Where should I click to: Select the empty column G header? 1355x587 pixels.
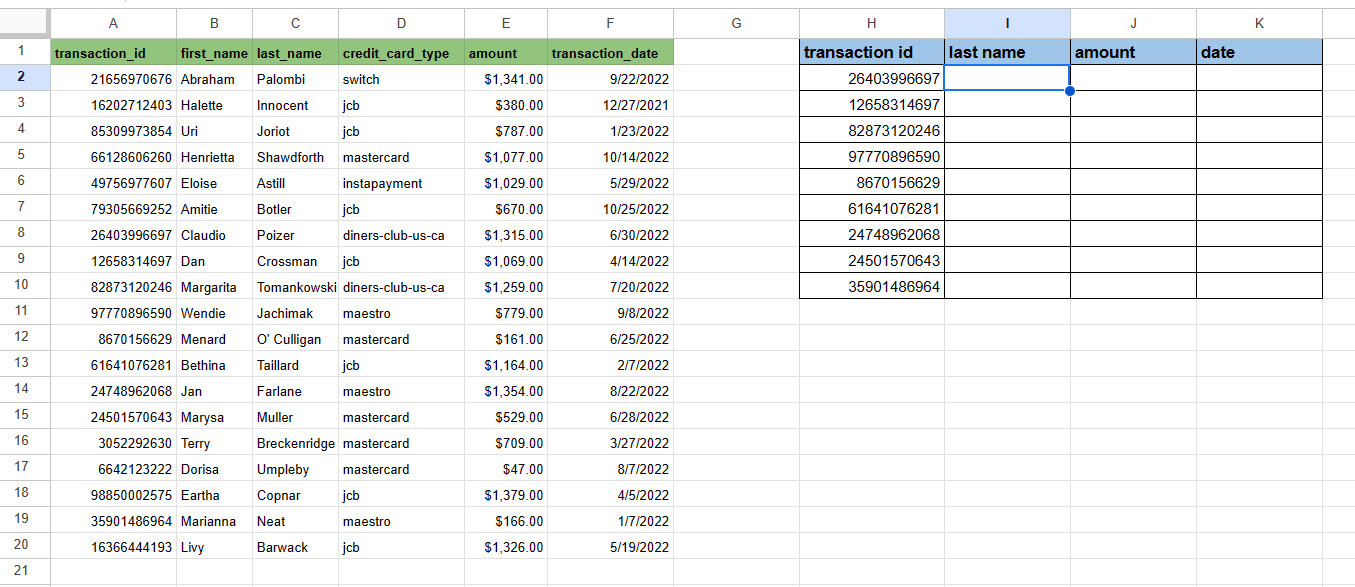pyautogui.click(x=736, y=23)
